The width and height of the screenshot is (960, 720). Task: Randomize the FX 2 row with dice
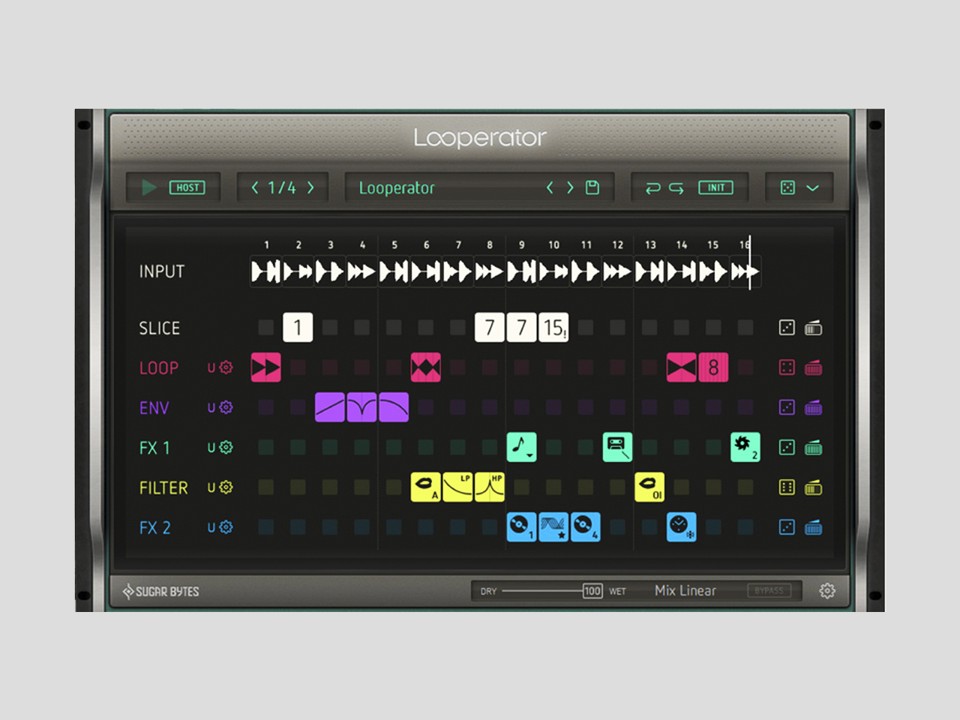(x=787, y=527)
